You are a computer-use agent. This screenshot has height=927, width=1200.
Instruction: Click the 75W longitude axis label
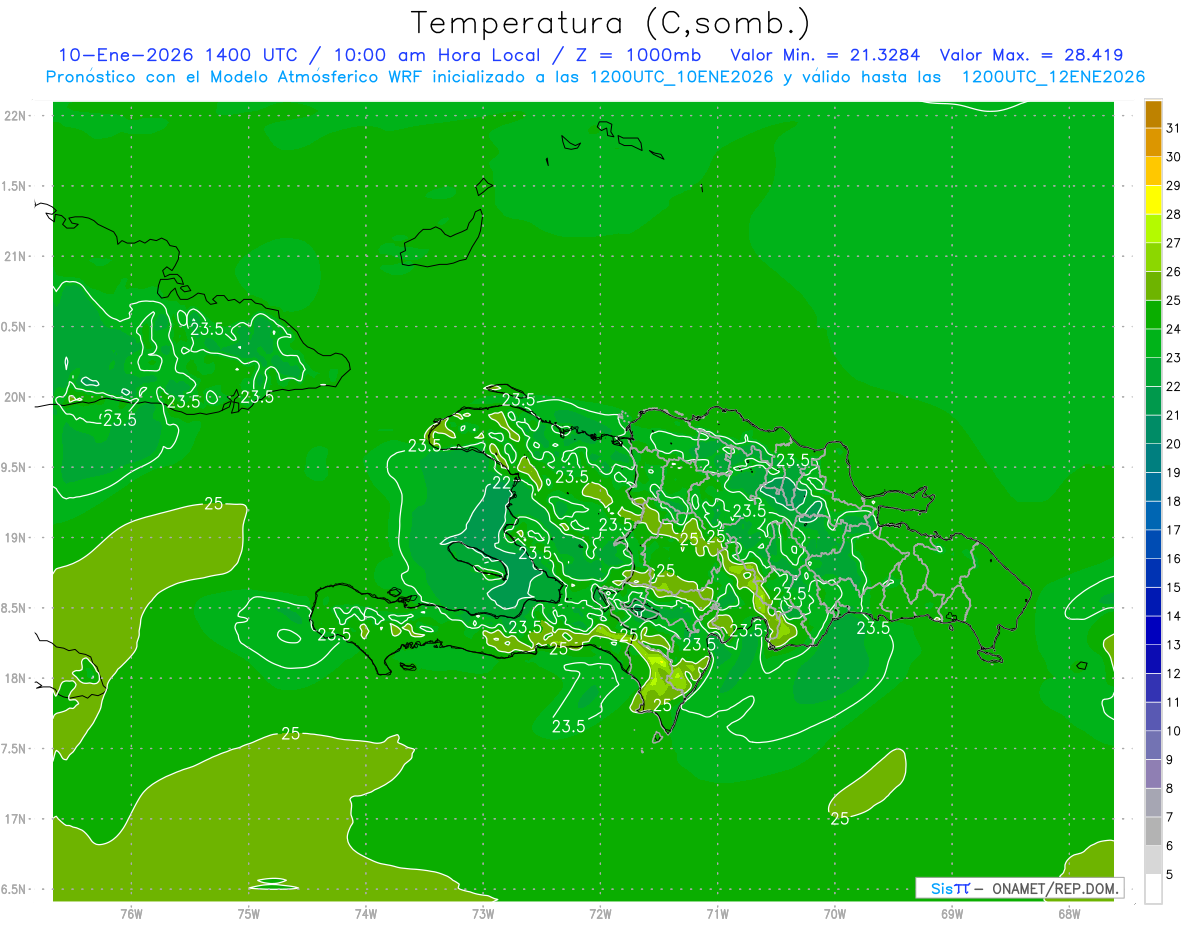[249, 913]
